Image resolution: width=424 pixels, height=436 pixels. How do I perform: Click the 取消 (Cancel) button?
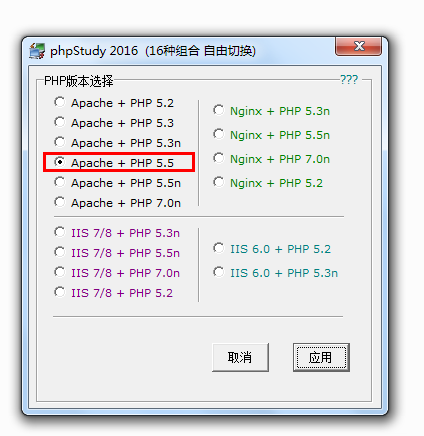point(240,357)
